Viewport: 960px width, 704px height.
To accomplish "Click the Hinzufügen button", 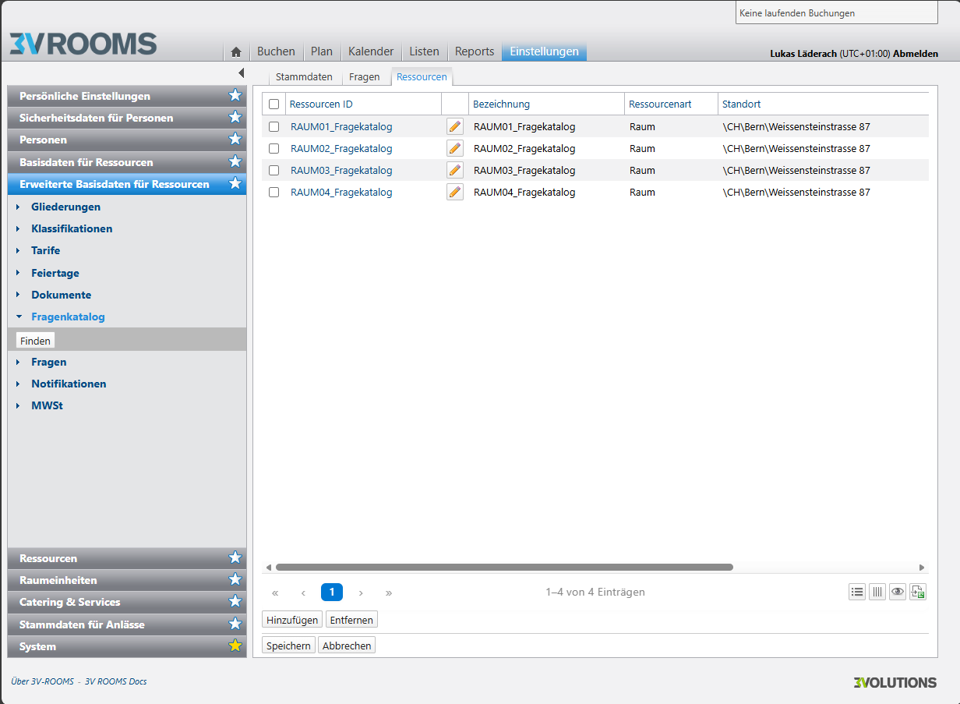I will [x=292, y=620].
